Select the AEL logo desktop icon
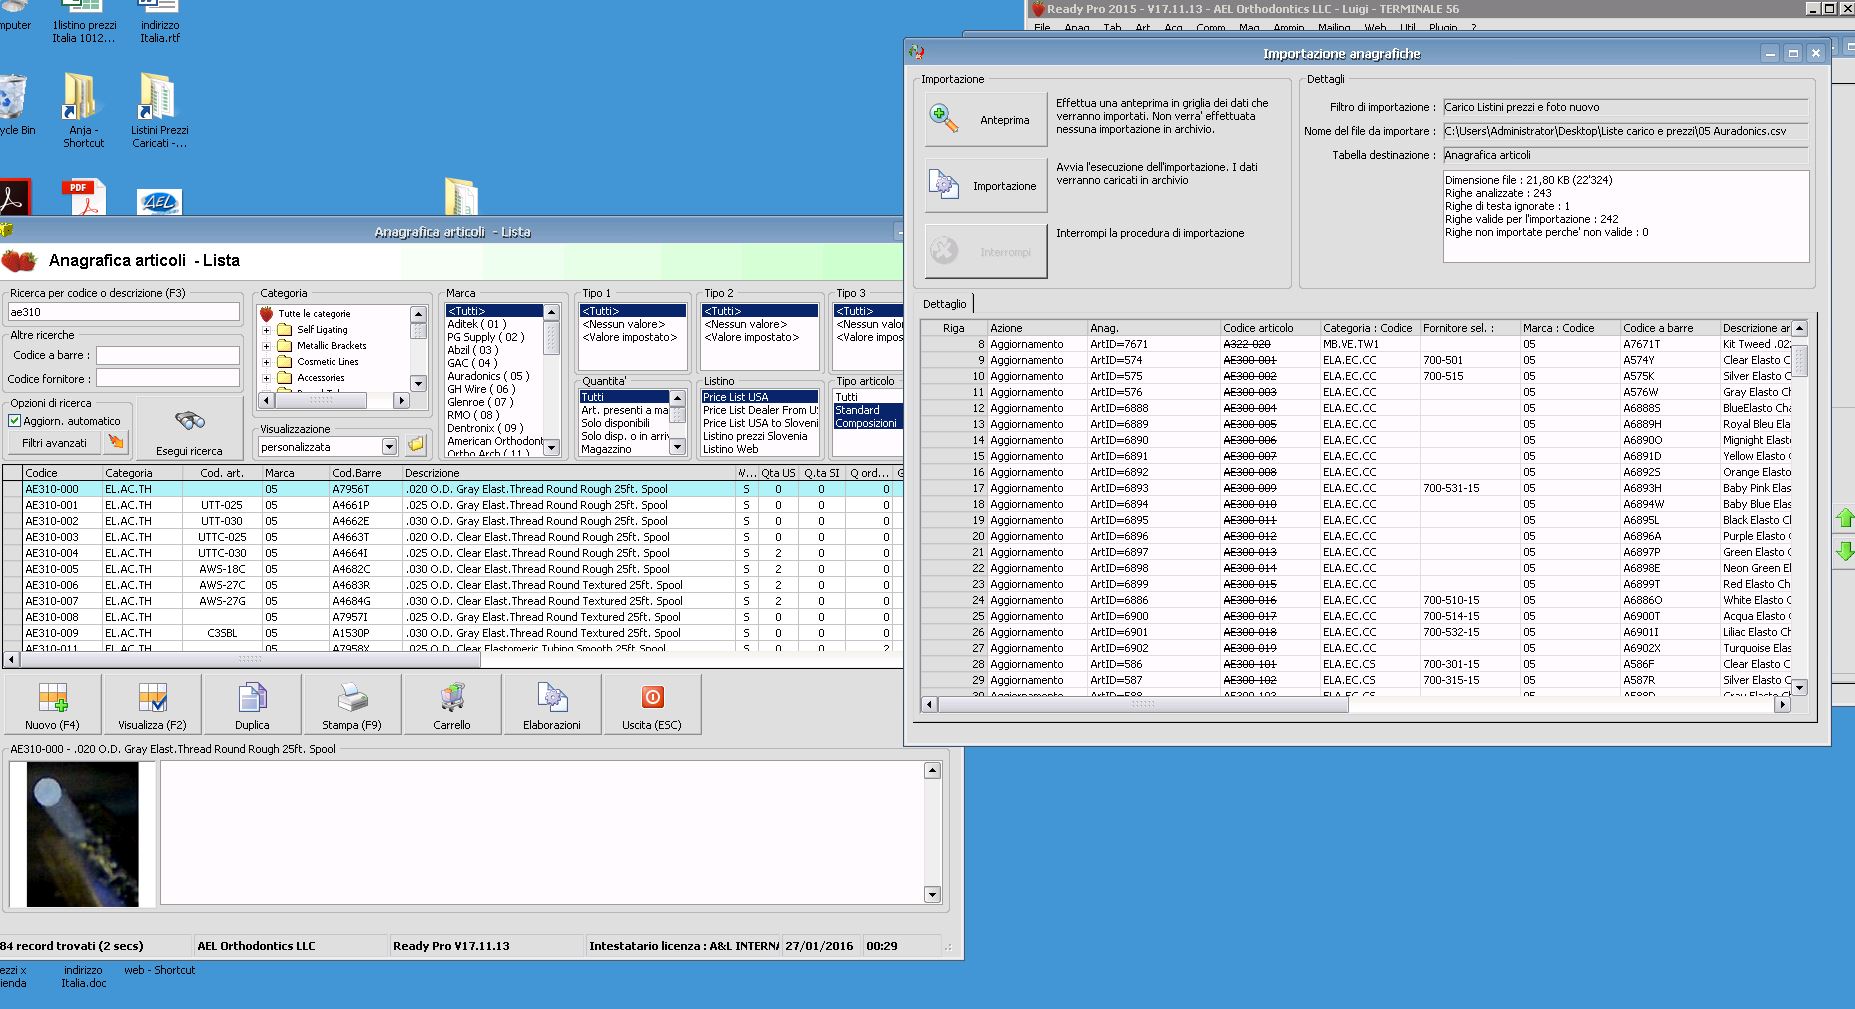This screenshot has width=1855, height=1009. (159, 201)
